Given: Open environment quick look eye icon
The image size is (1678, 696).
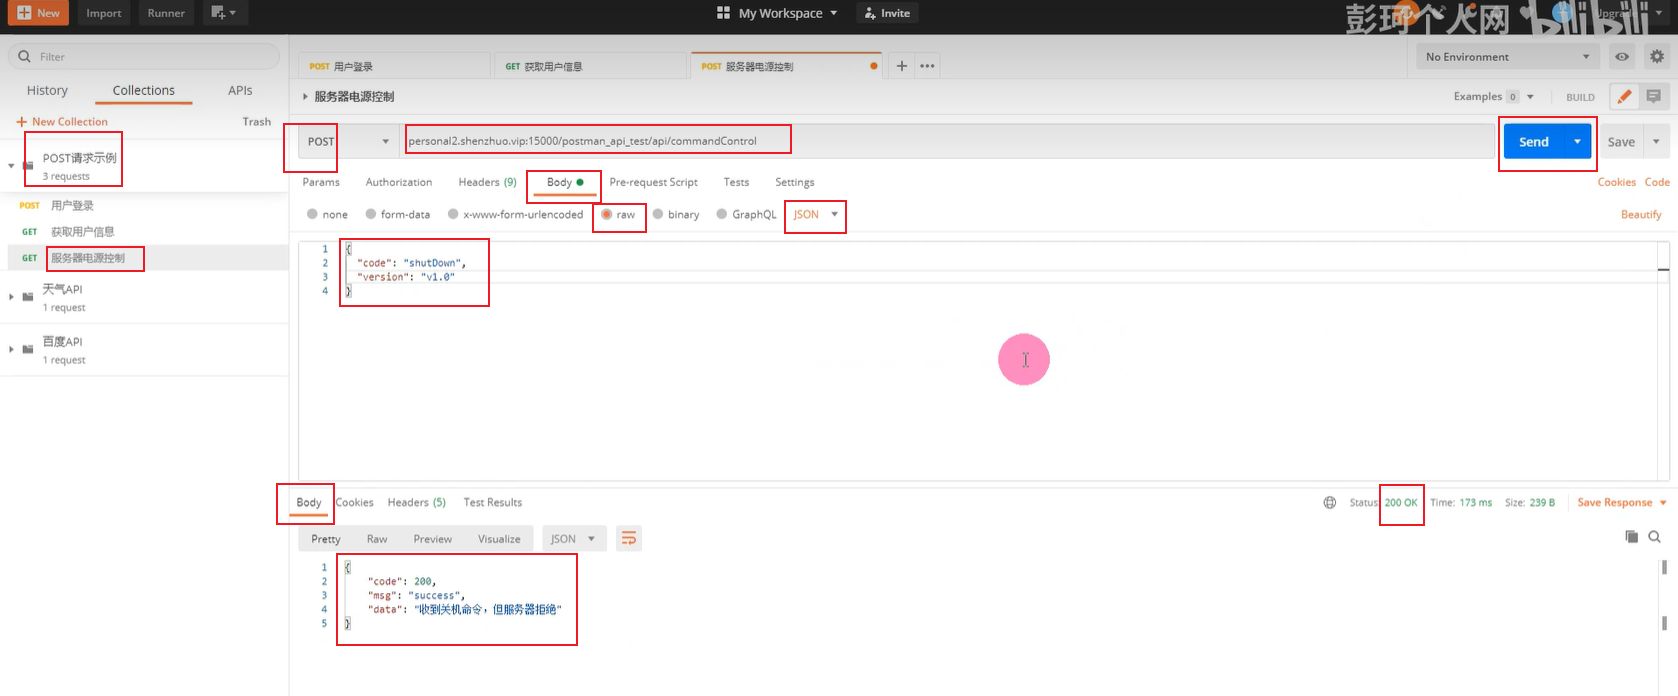Looking at the screenshot, I should click(x=1622, y=57).
